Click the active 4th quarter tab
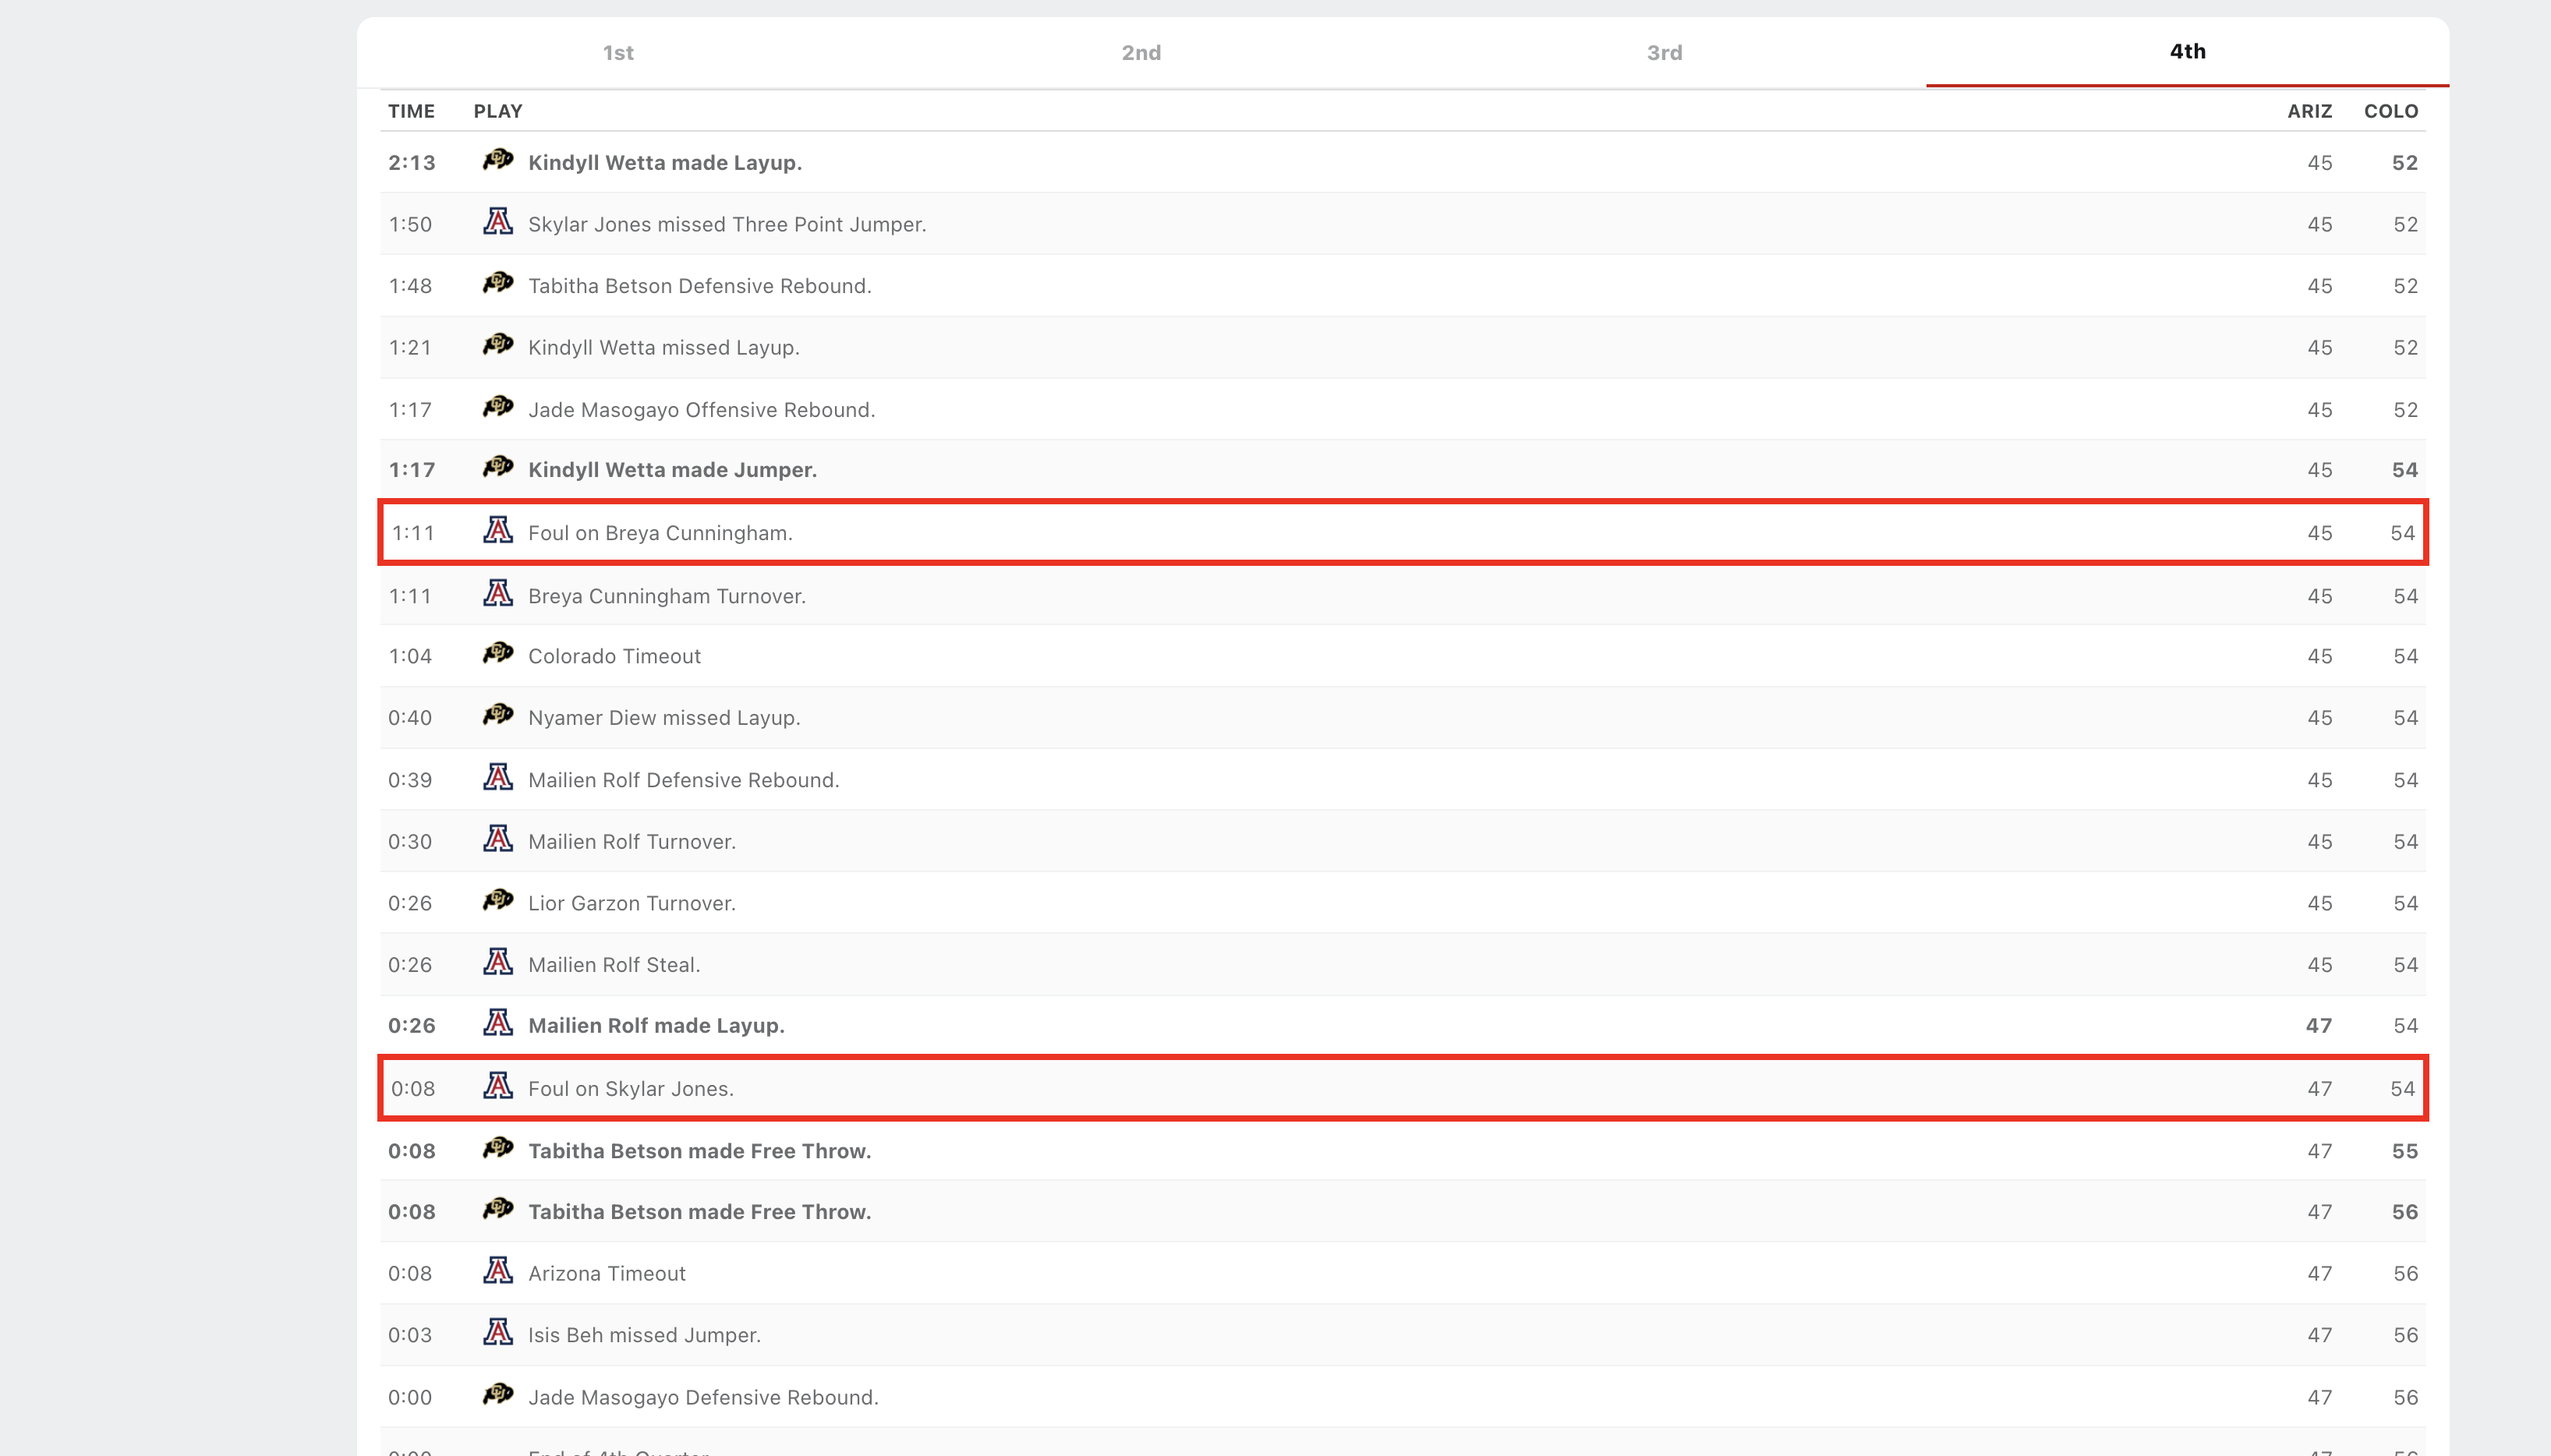This screenshot has height=1456, width=2551. (x=2187, y=52)
